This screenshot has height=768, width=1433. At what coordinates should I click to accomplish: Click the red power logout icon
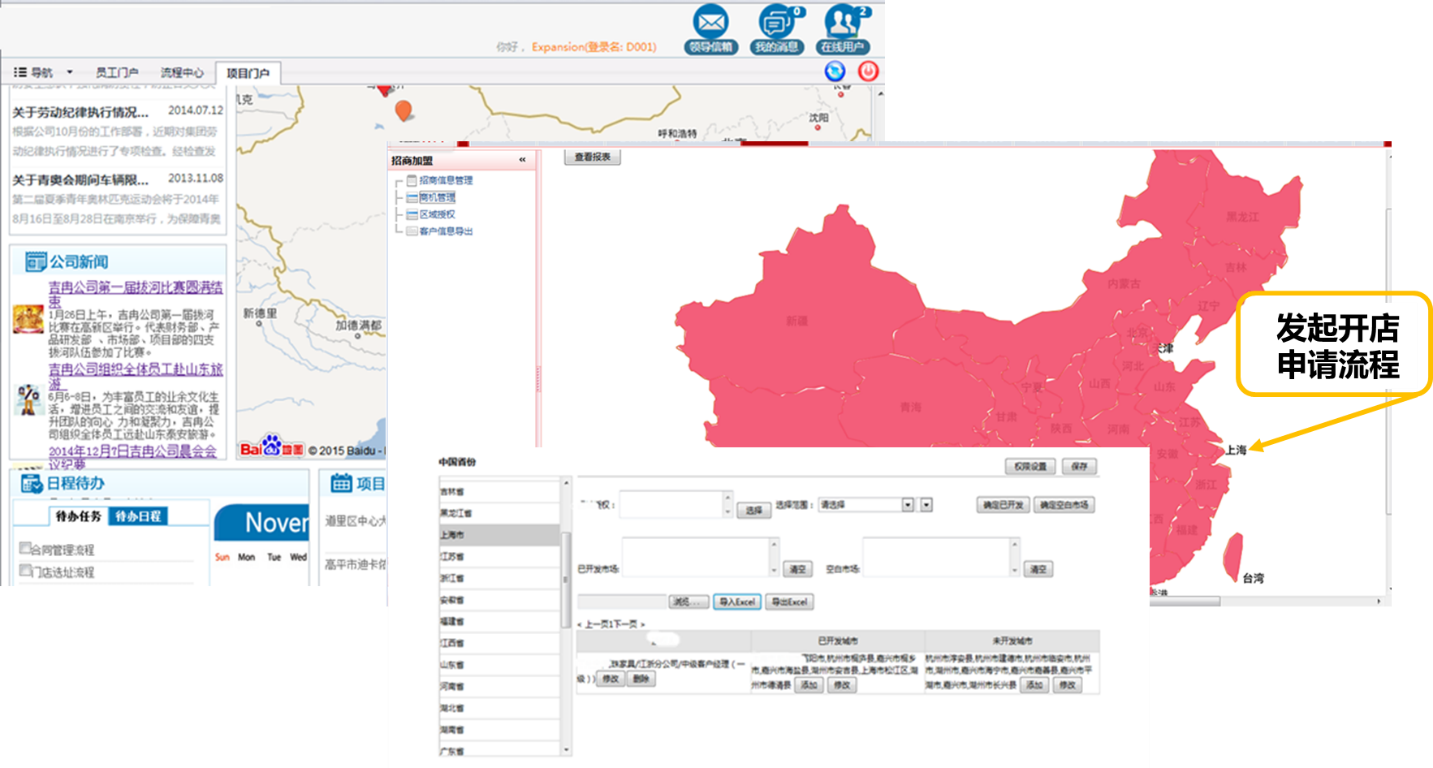click(868, 71)
